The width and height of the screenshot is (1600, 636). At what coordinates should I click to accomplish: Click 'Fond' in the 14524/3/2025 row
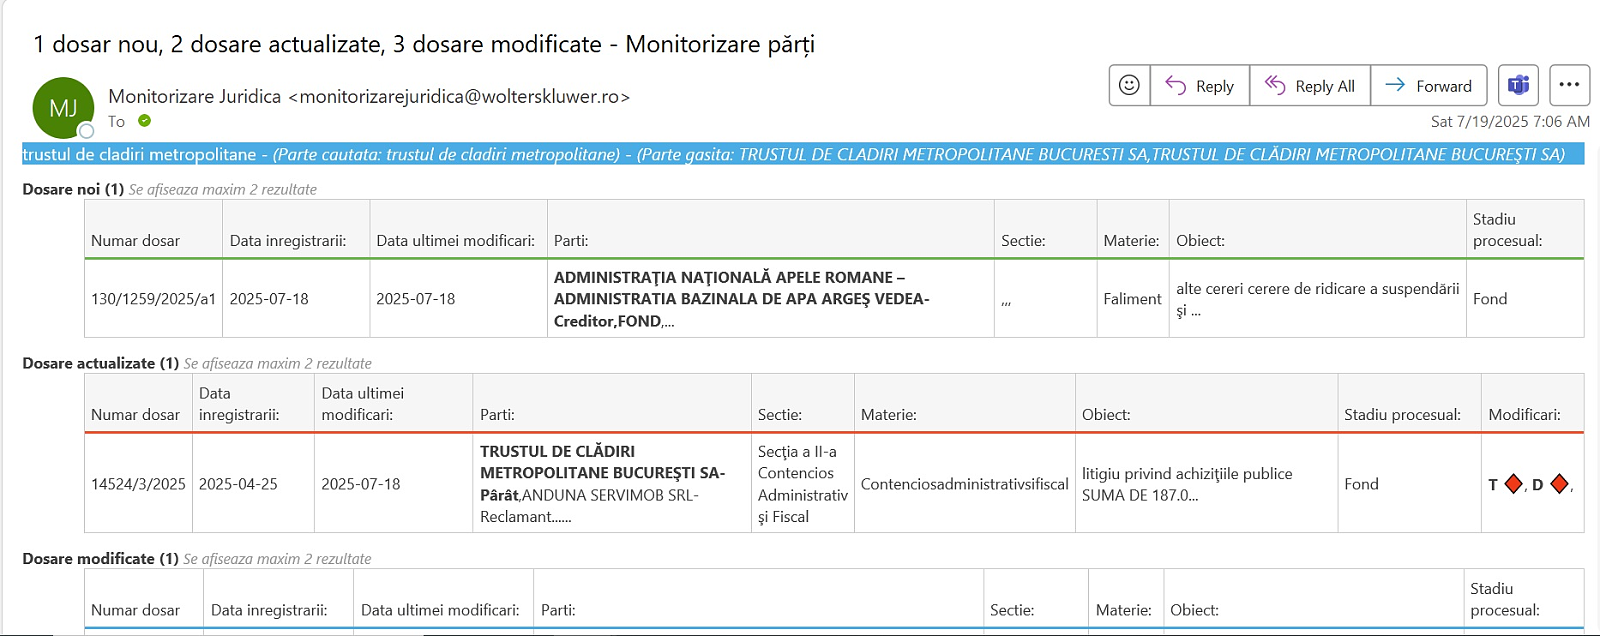pyautogui.click(x=1361, y=484)
